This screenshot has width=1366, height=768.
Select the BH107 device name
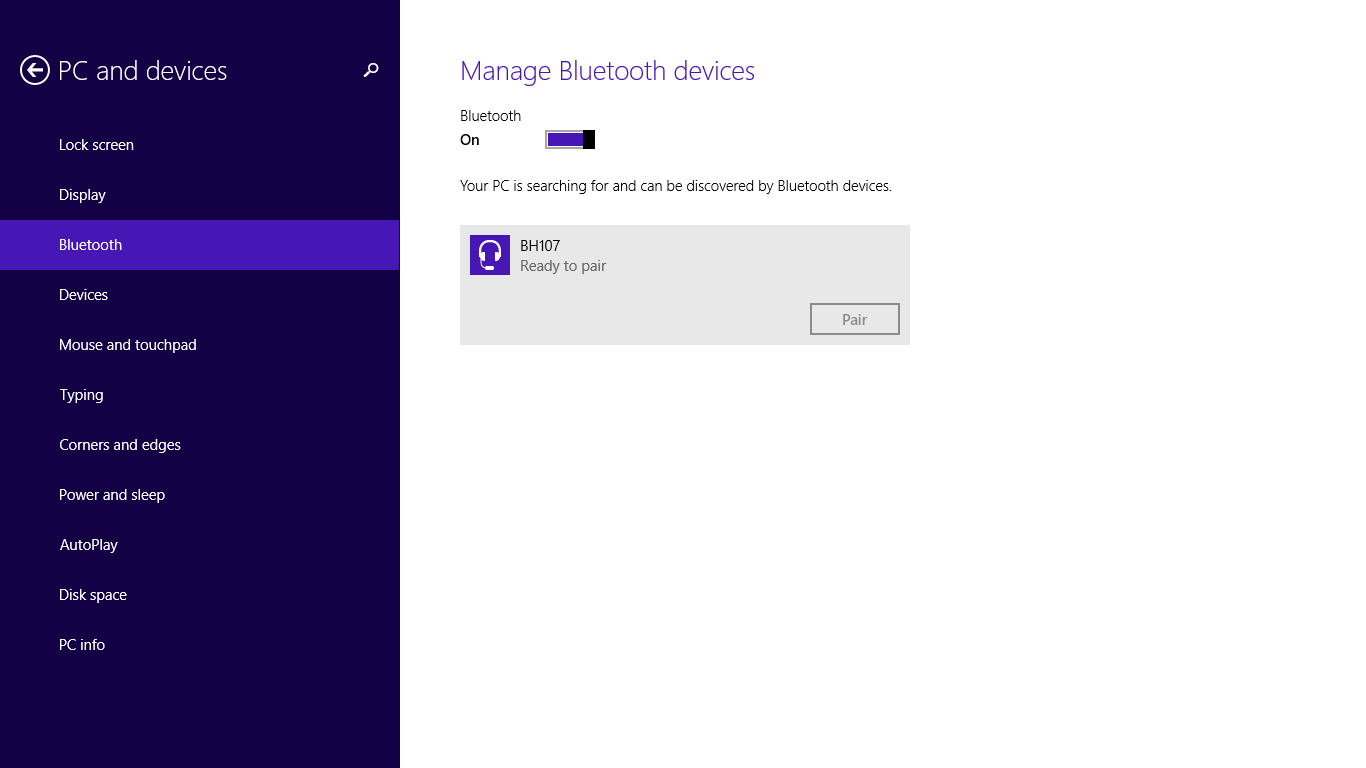point(540,246)
